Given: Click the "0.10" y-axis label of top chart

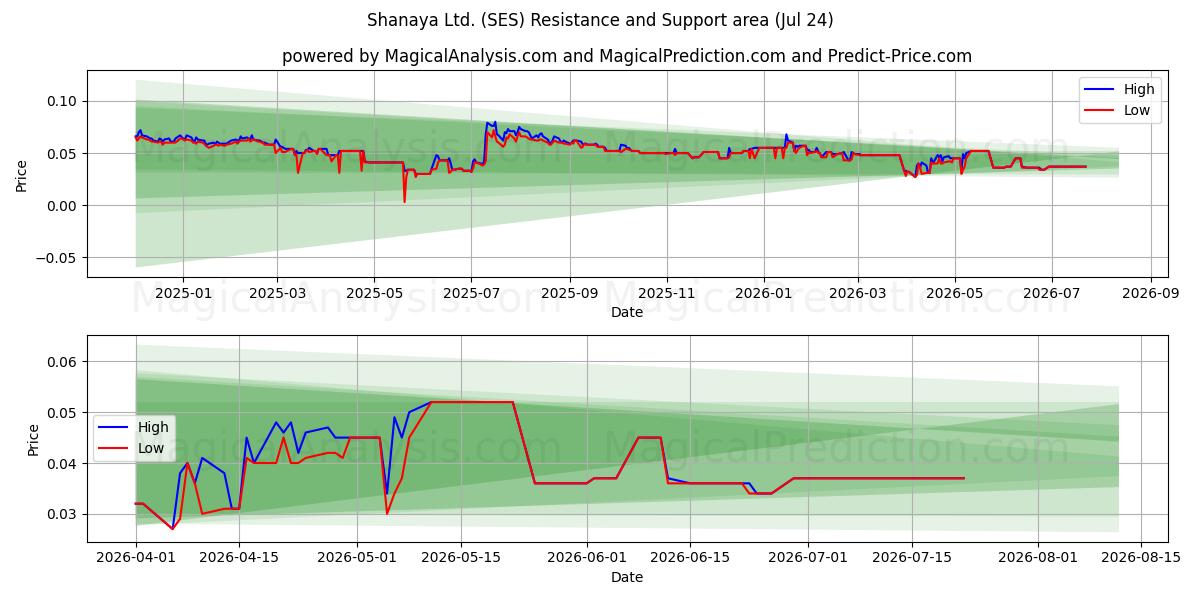Looking at the screenshot, I should (x=63, y=101).
